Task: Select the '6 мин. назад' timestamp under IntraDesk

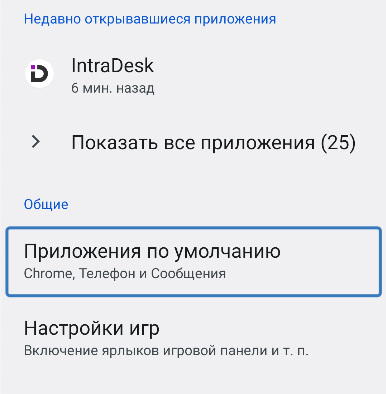Action: tap(113, 88)
